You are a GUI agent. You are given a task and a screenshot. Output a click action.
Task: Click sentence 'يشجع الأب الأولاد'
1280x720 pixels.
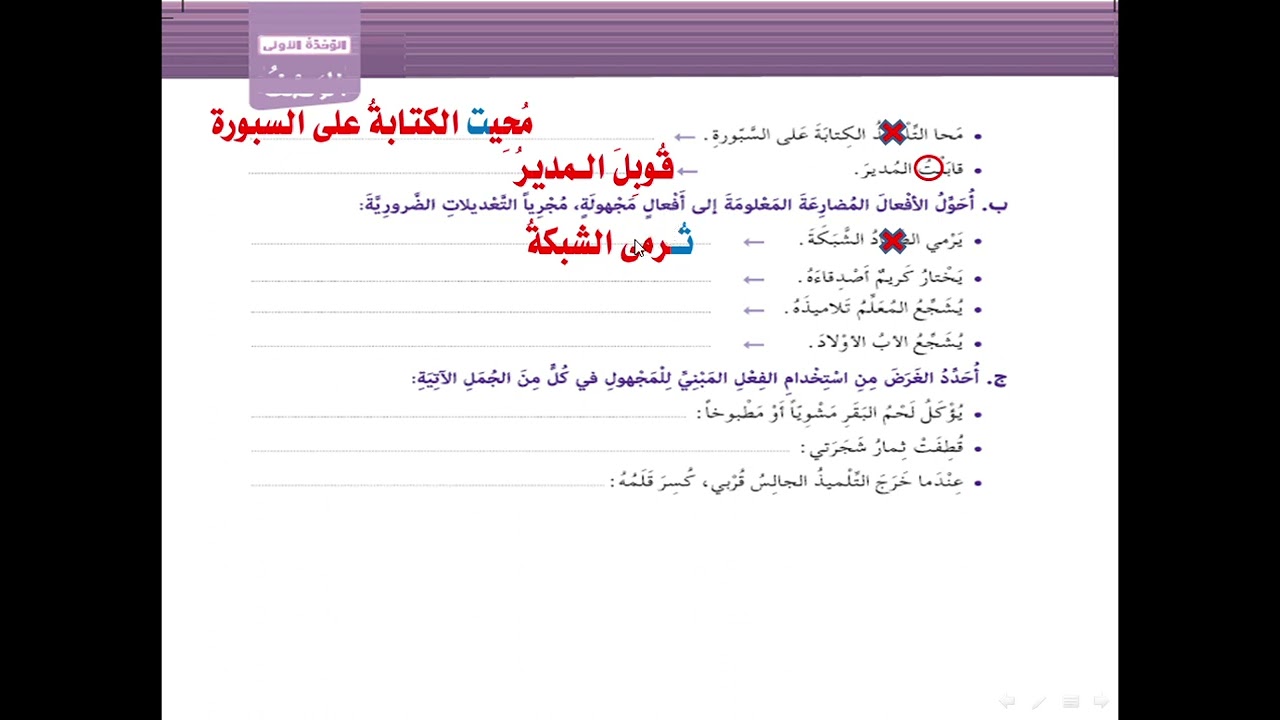click(x=887, y=342)
